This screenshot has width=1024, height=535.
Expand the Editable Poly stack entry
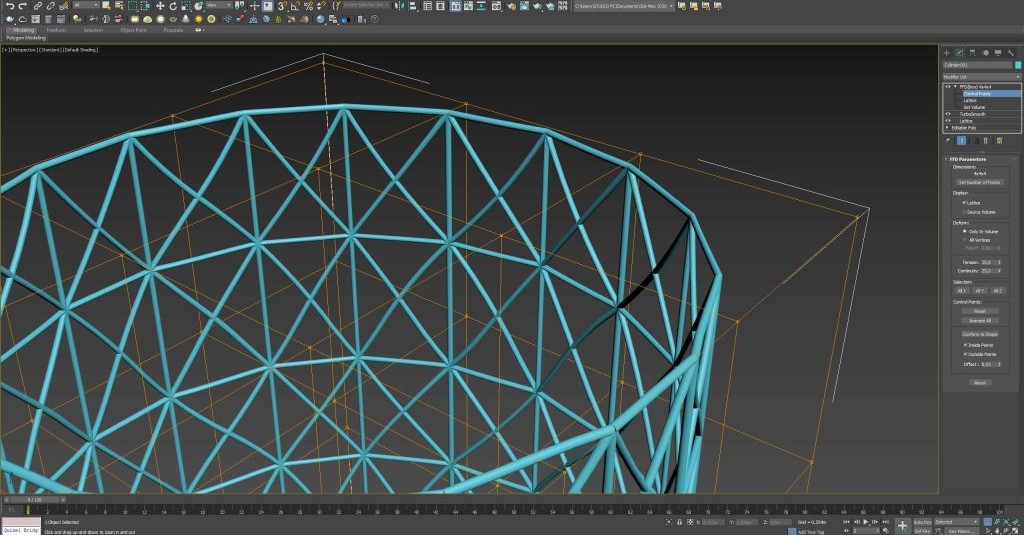pyautogui.click(x=948, y=127)
